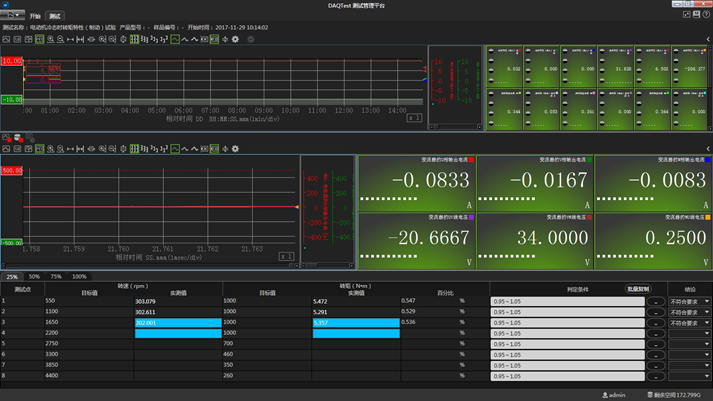Open the app menu dropdown at top-left
Image resolution: width=713 pixels, height=401 pixels.
11,16
